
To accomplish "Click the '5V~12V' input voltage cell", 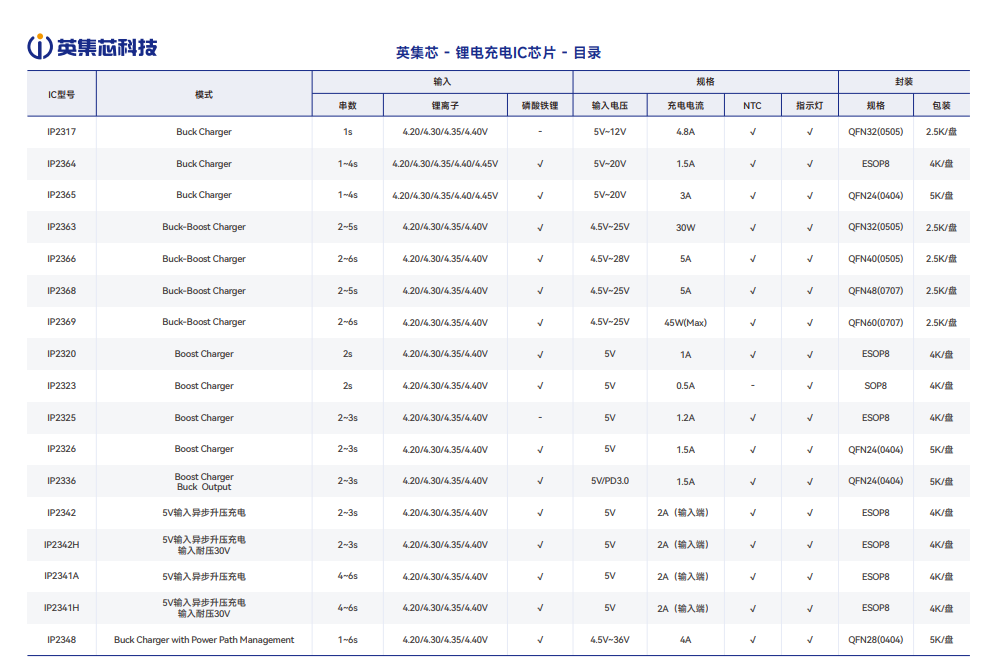I will pyautogui.click(x=610, y=132).
